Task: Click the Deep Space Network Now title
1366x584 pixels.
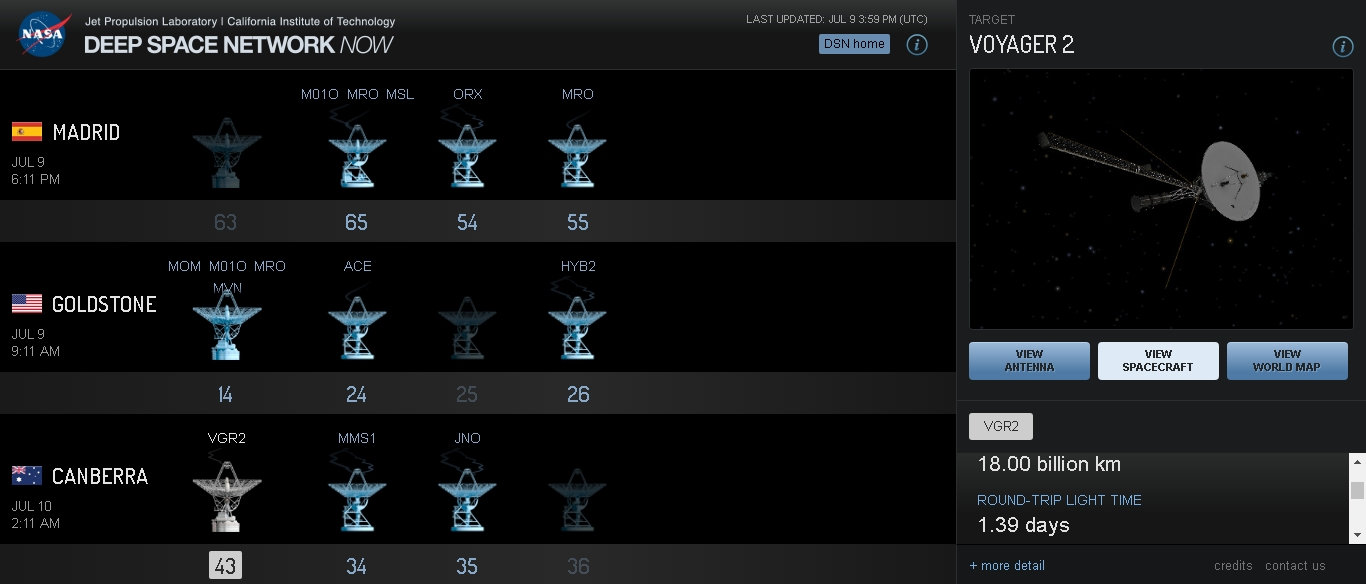Action: pyautogui.click(x=238, y=44)
